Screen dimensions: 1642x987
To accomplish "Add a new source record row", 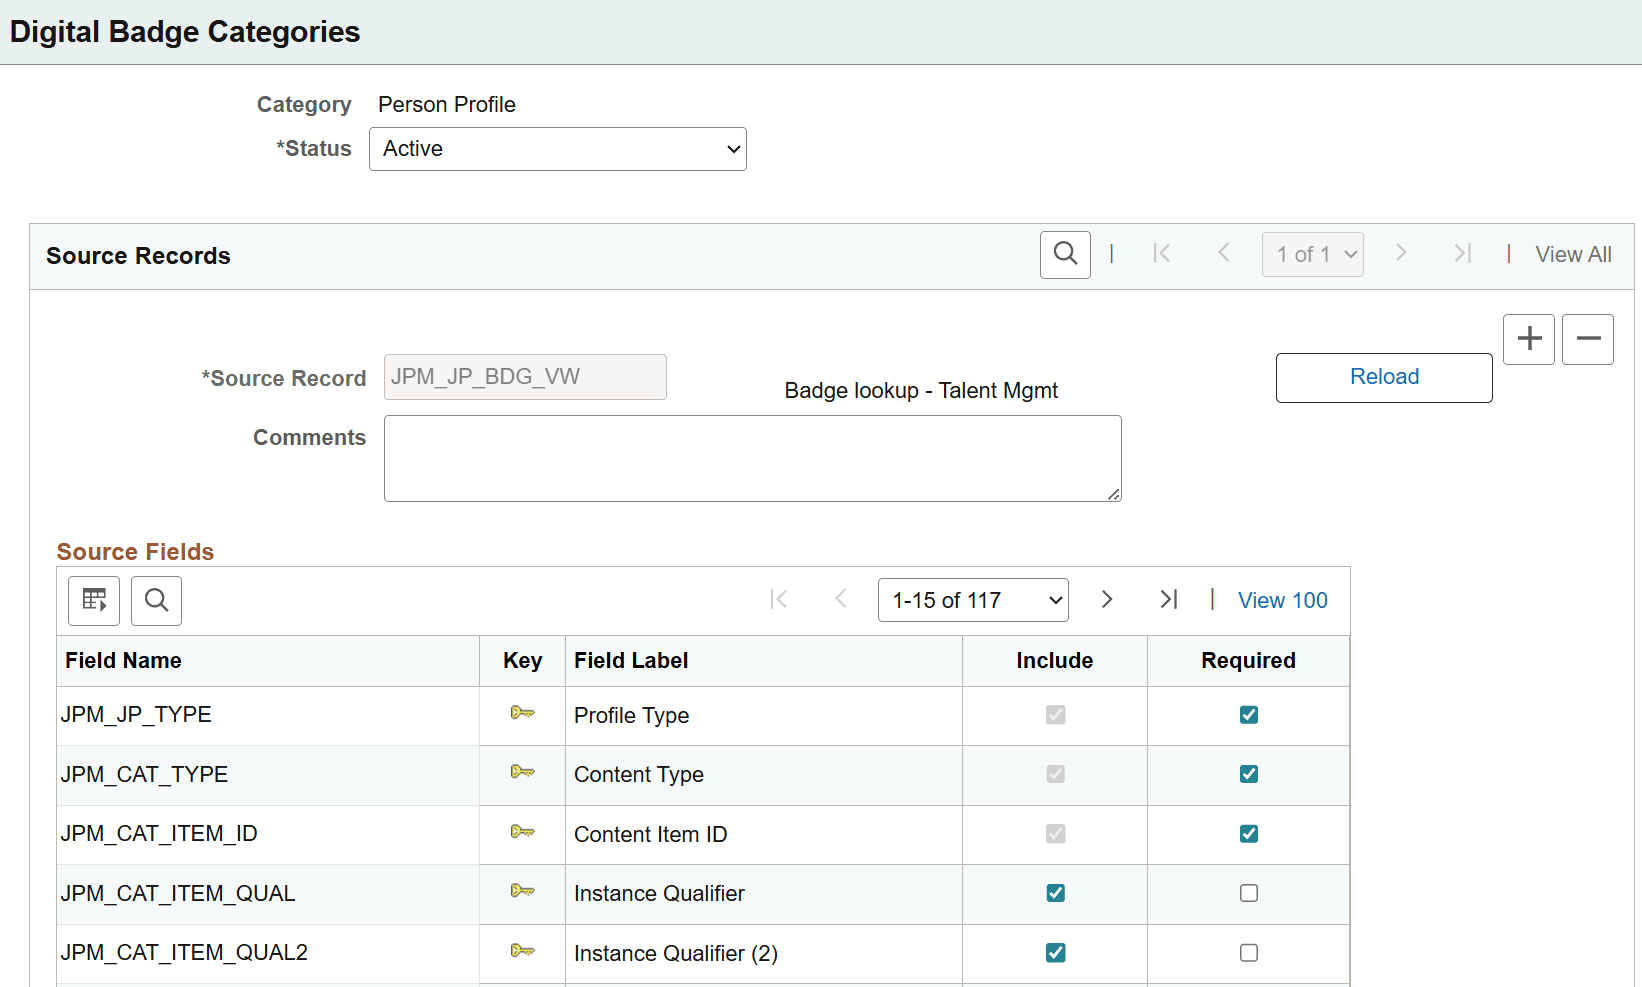I will point(1529,339).
